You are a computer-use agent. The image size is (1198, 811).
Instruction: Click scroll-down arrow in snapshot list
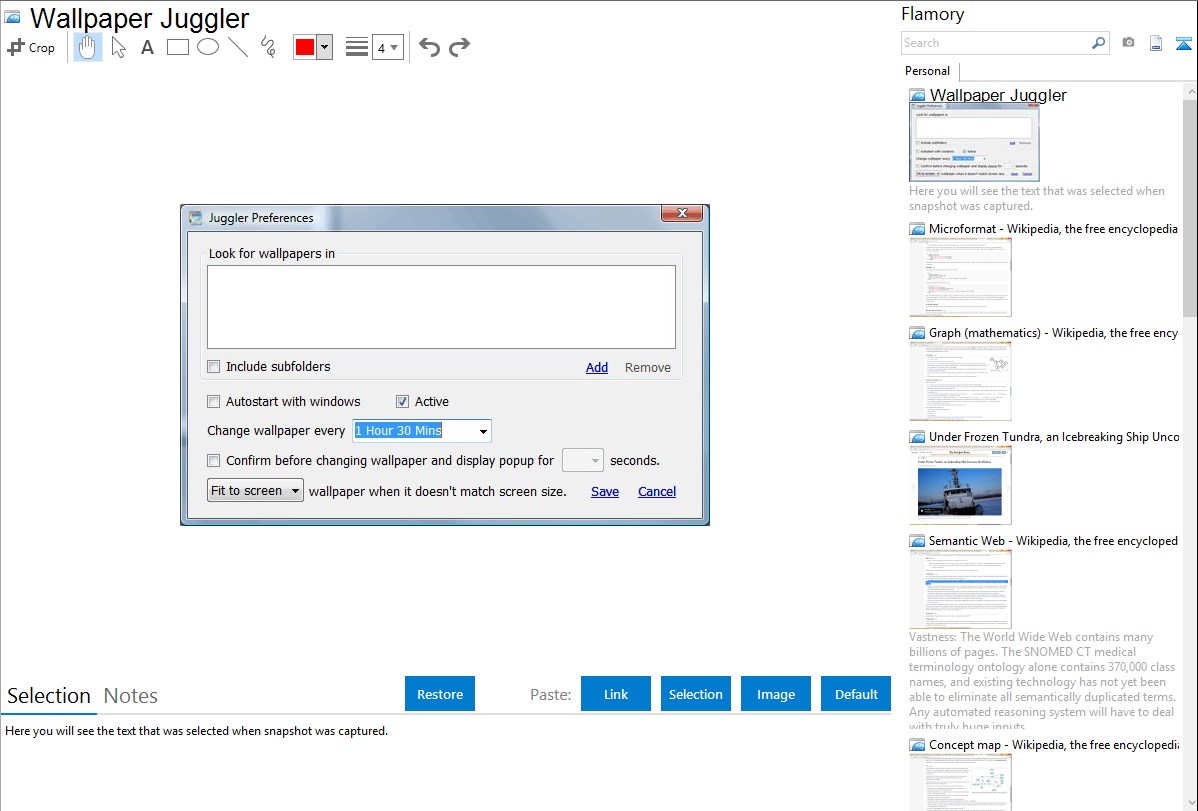click(x=1190, y=803)
